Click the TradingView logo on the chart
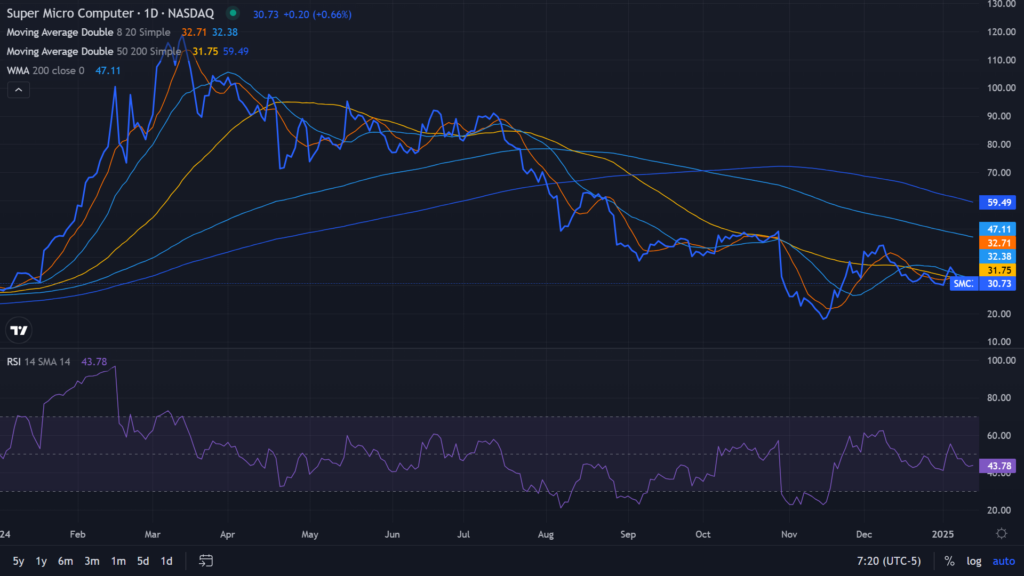1024x576 pixels. click(x=18, y=330)
